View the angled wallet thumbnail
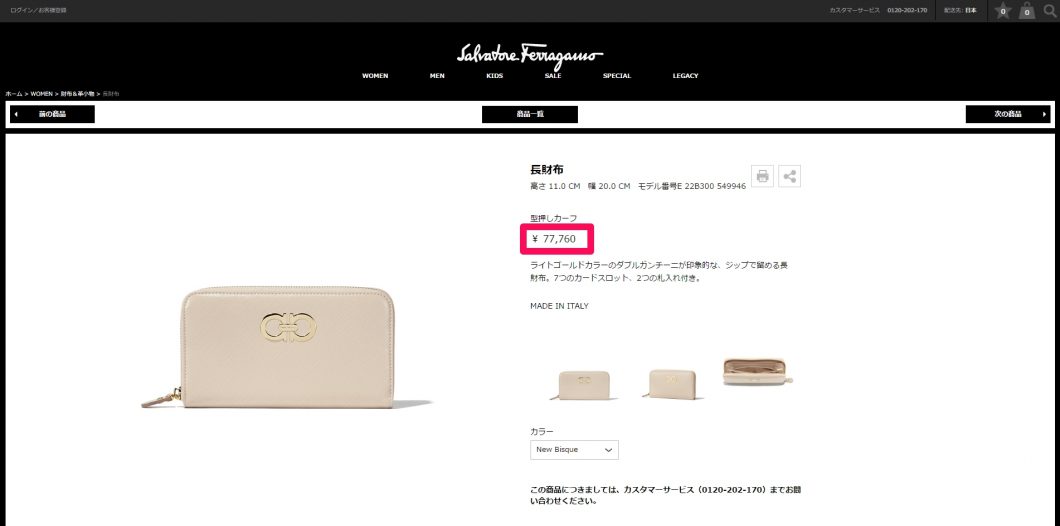Screen dimensions: 1060x526 click(x=671, y=384)
